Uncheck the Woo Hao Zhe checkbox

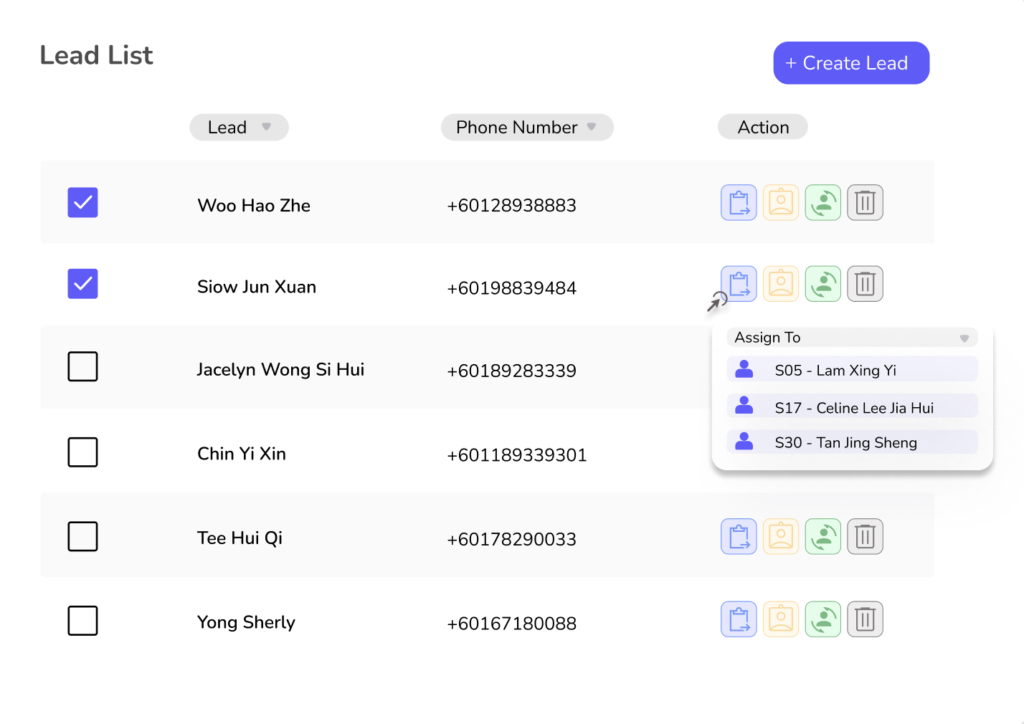tap(83, 203)
